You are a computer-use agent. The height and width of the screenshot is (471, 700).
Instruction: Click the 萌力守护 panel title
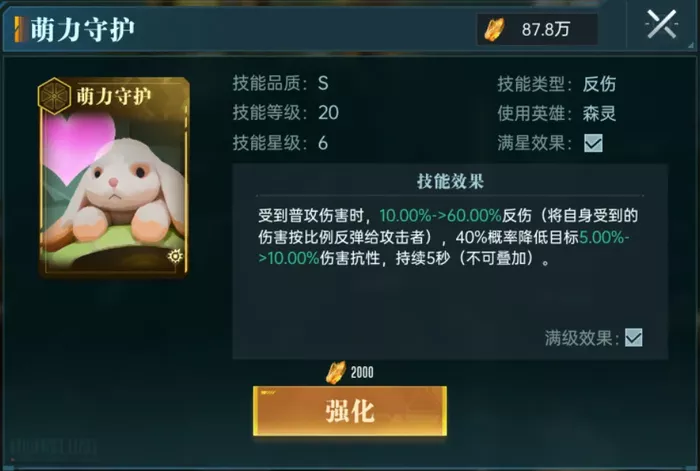tap(83, 29)
